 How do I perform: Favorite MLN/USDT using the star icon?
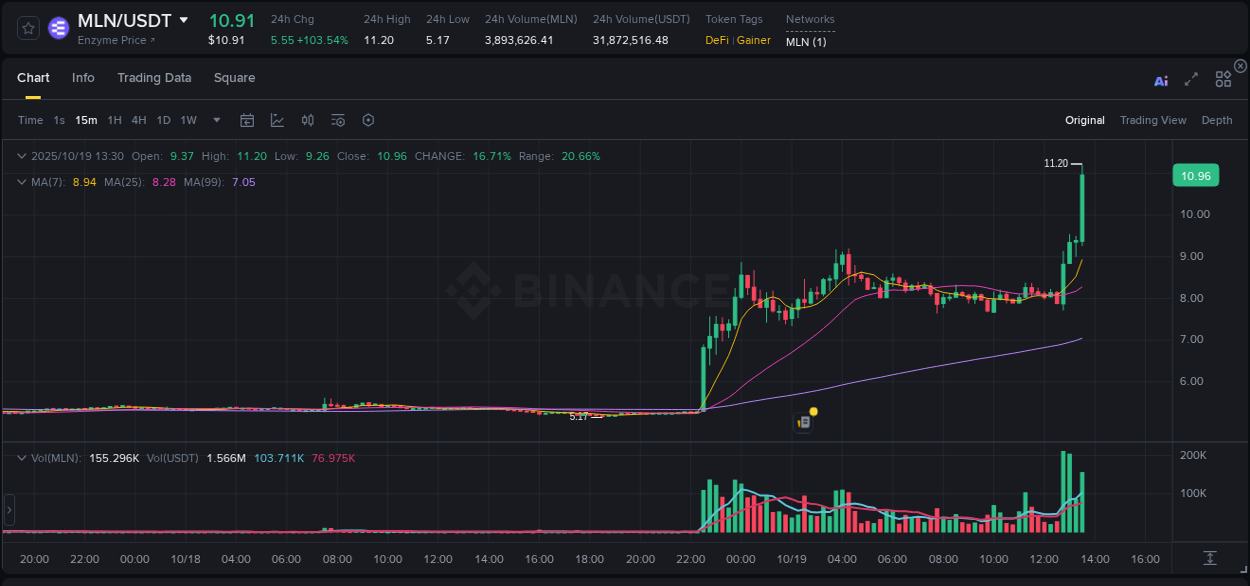tap(27, 27)
